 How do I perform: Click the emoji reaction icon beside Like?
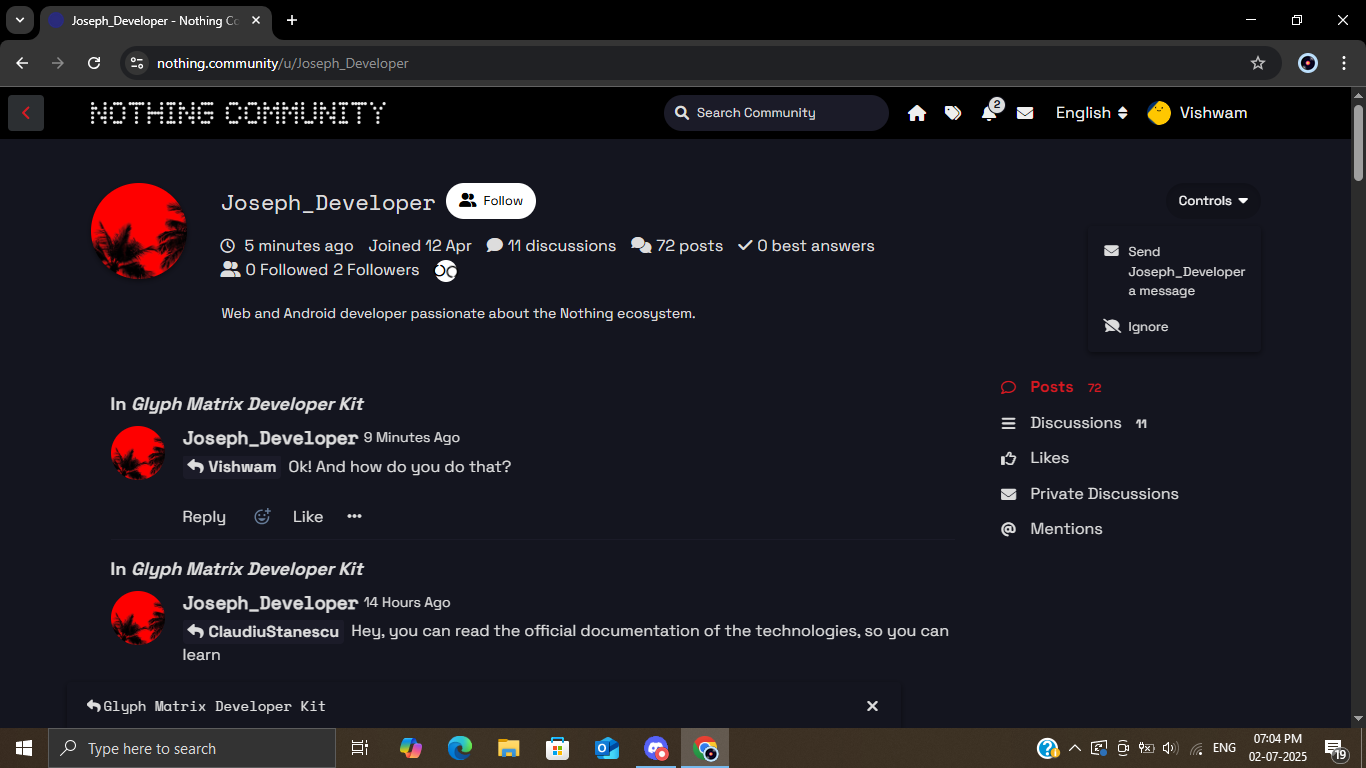[x=262, y=517]
